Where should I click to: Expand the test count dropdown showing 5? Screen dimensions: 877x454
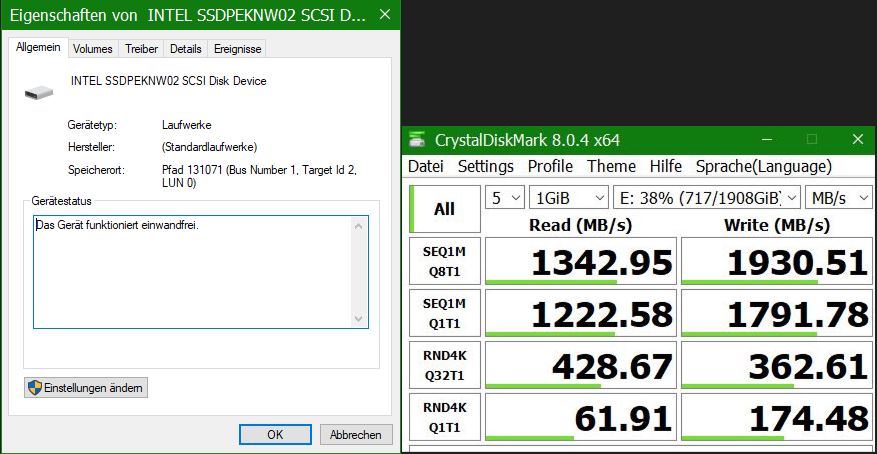click(505, 197)
